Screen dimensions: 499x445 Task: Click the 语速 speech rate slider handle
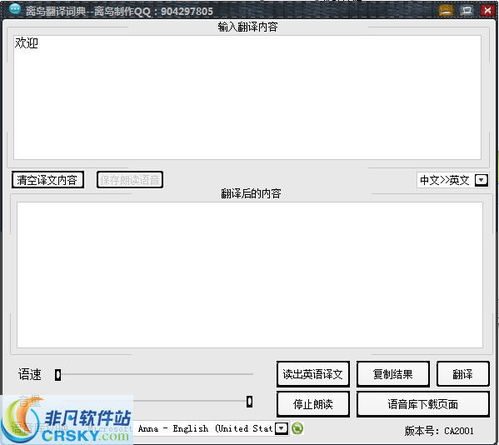(58, 375)
